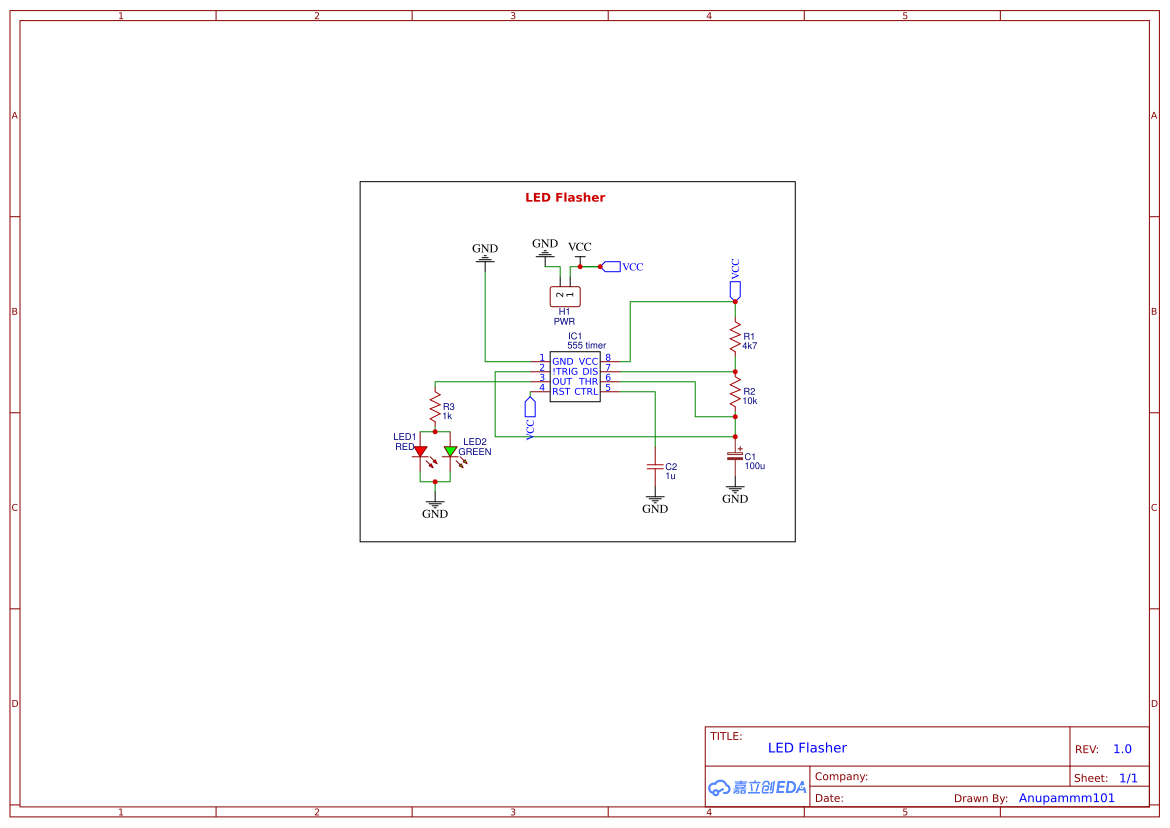Click the red LED1 symbol
1170x828 pixels.
pyautogui.click(x=419, y=452)
